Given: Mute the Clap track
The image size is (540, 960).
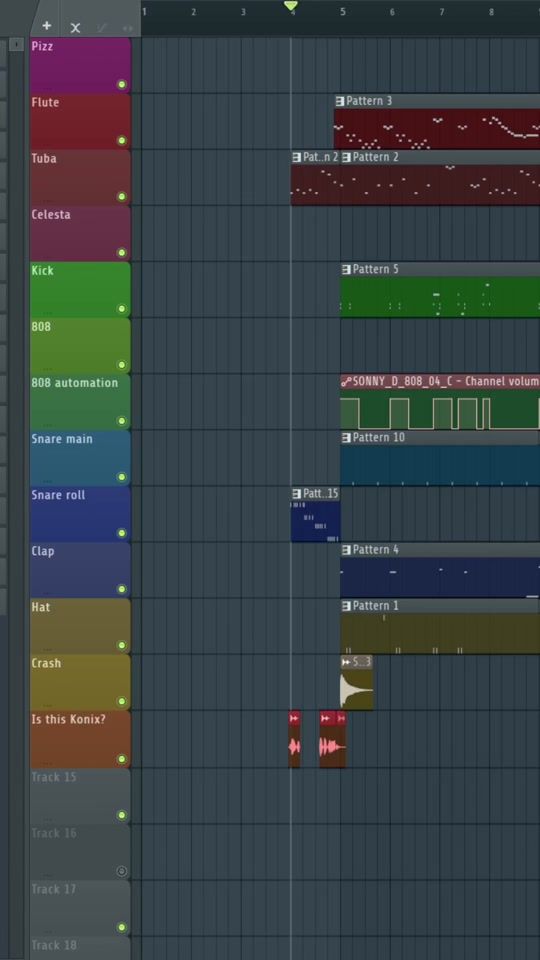Looking at the screenshot, I should click(121, 590).
